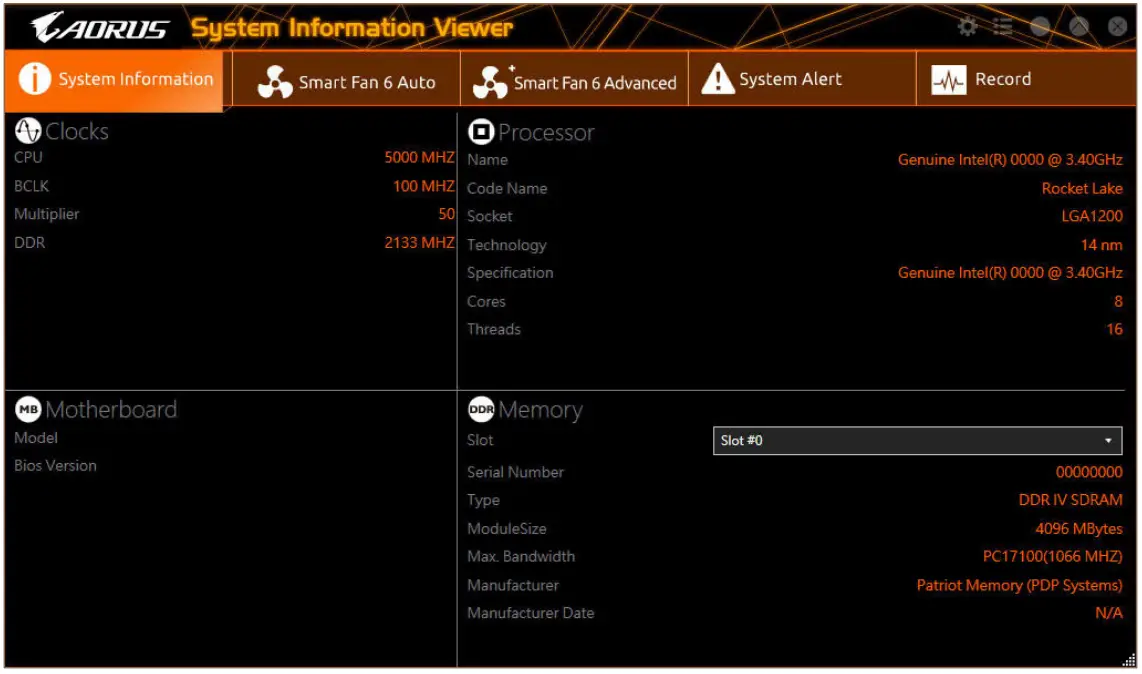Click the Processor section chip icon
1142x674 pixels.
pyautogui.click(x=481, y=132)
